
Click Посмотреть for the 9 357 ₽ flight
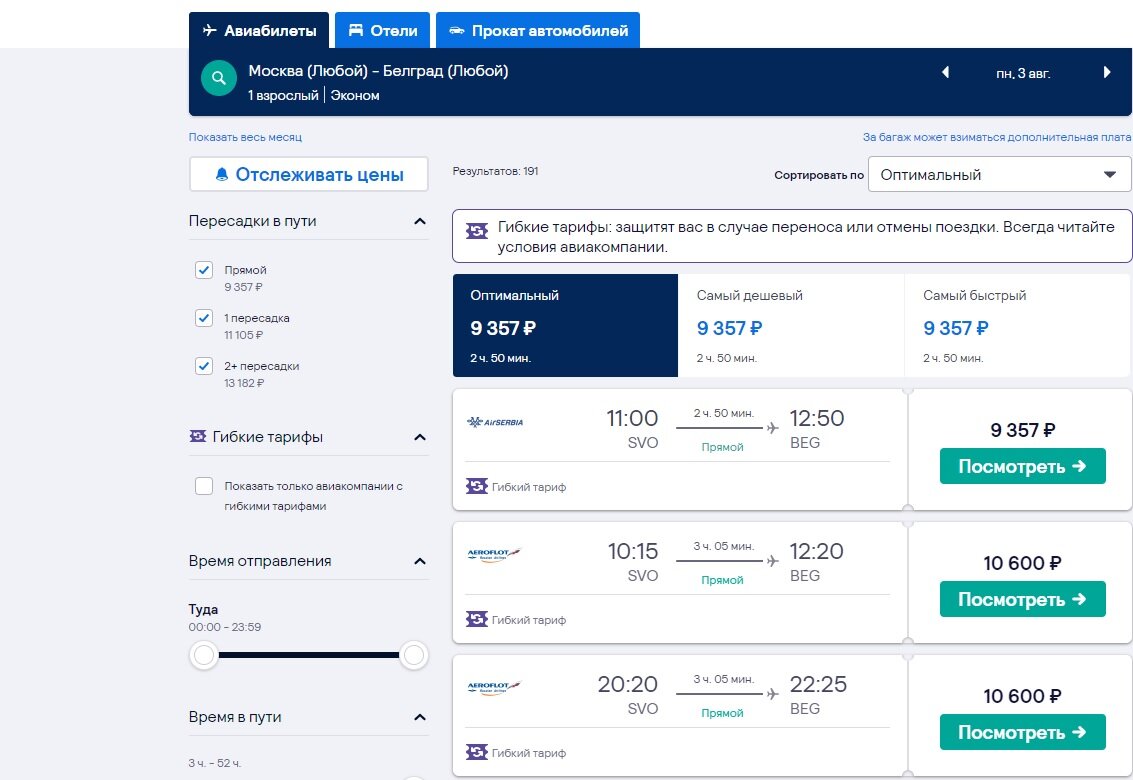[x=1022, y=466]
